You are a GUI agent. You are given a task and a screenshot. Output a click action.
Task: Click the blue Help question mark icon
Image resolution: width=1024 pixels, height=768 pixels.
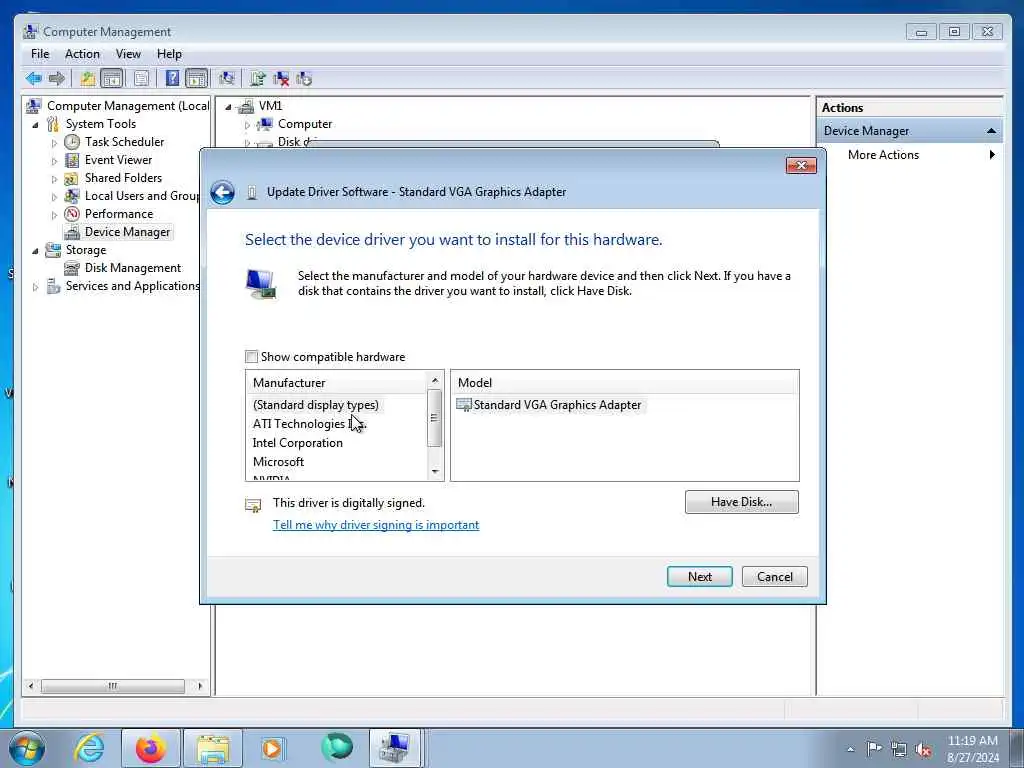point(172,79)
